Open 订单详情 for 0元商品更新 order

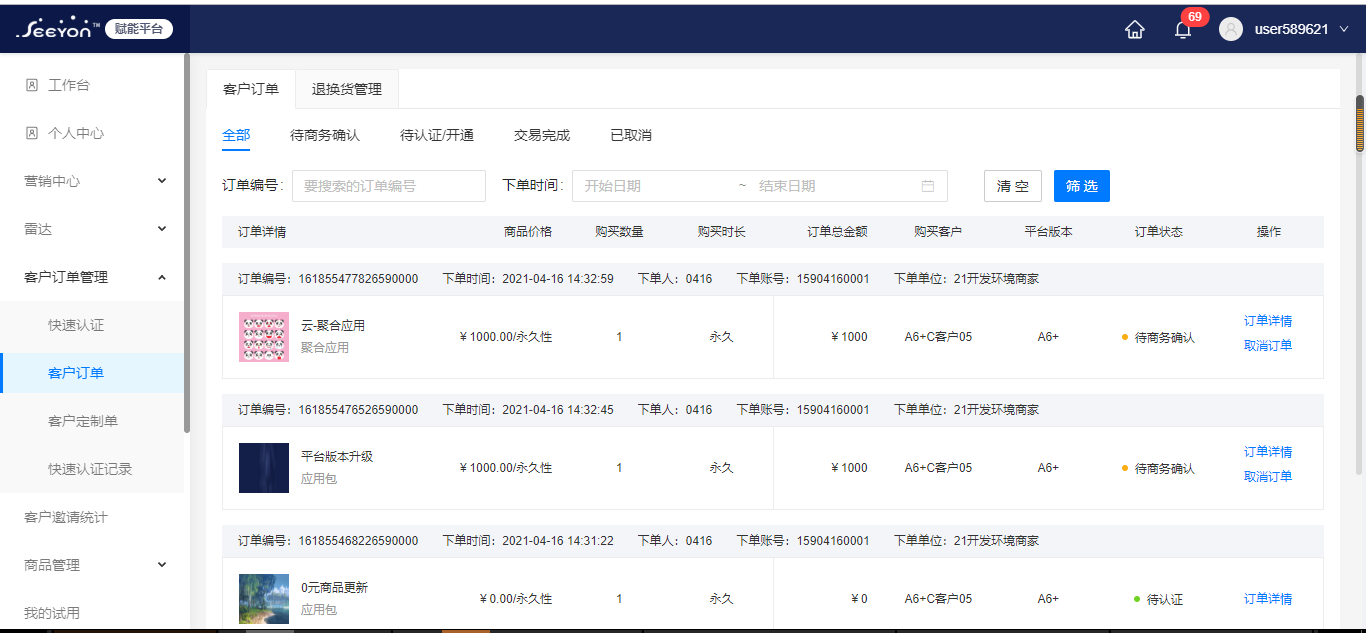[1268, 599]
